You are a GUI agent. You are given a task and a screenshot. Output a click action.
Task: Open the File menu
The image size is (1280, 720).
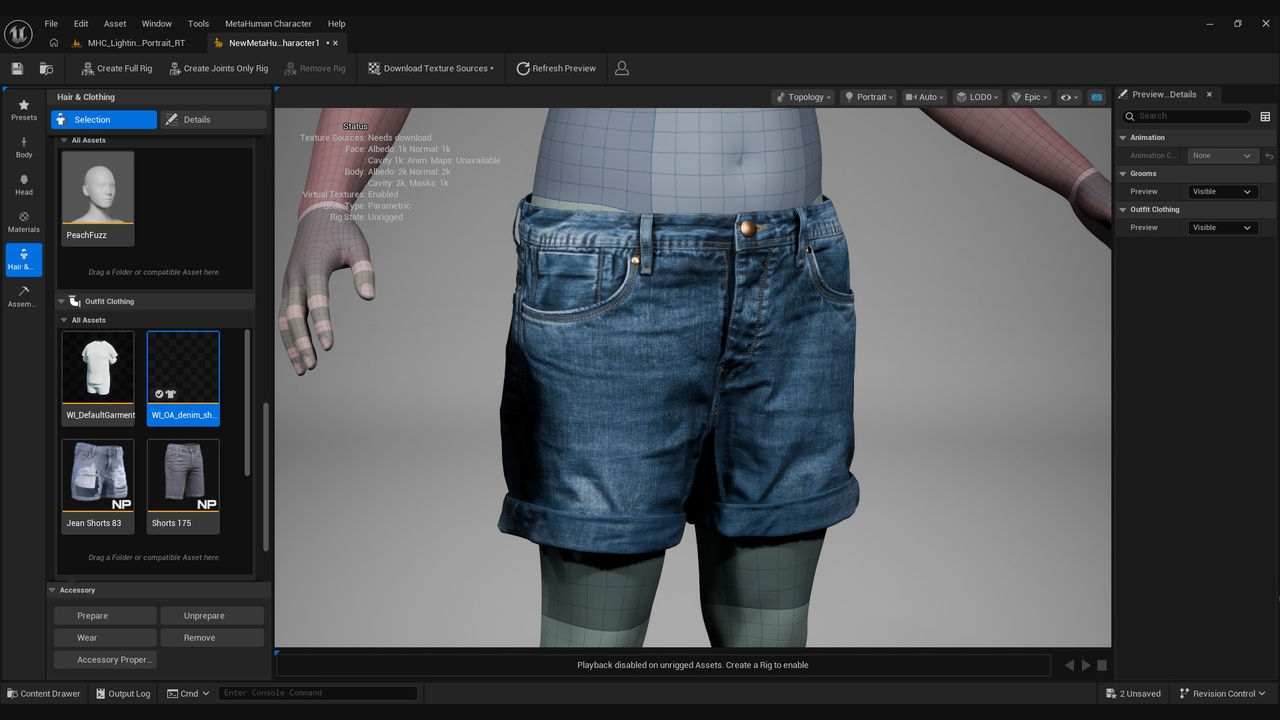click(51, 23)
